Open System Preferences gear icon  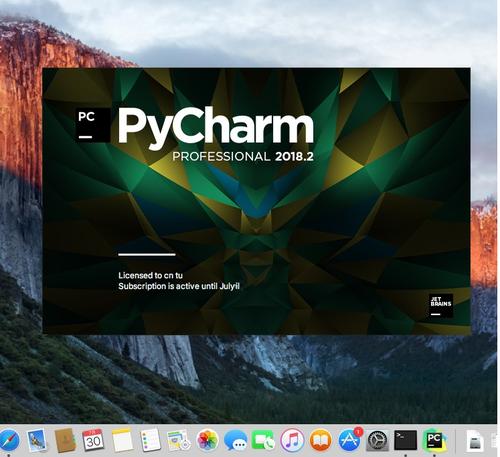[x=377, y=440]
